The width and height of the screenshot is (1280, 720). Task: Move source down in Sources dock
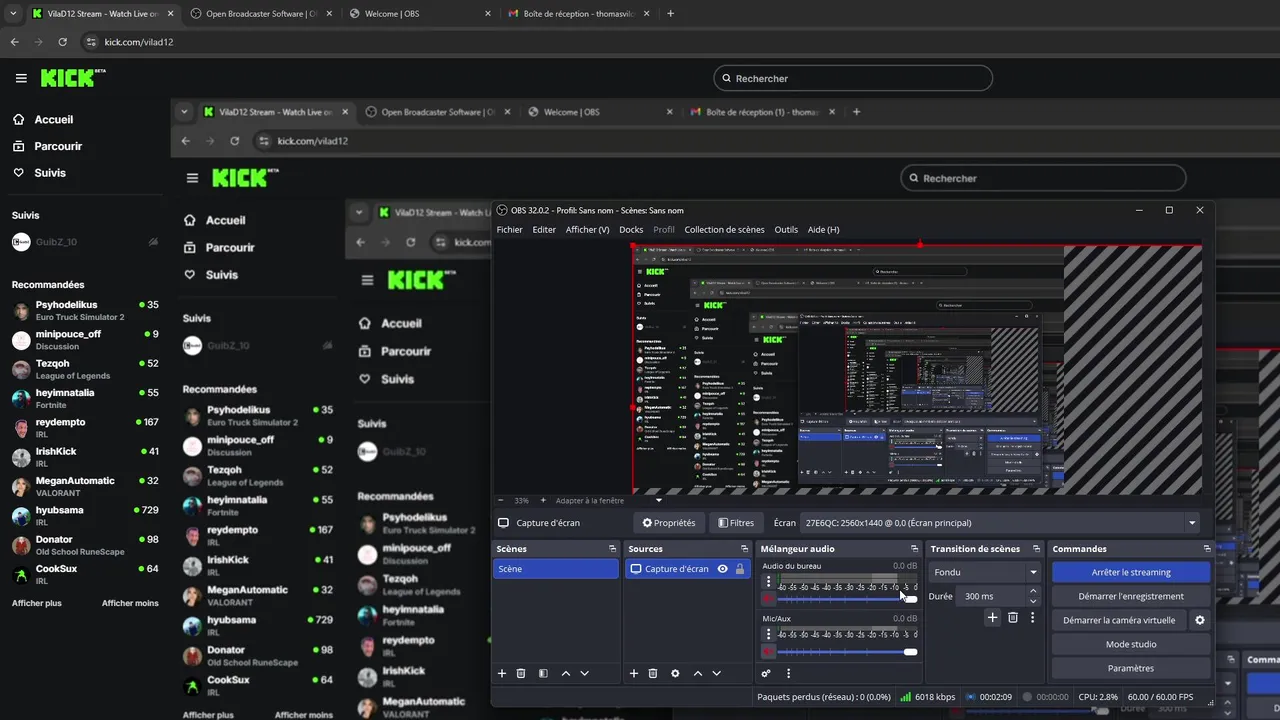pos(716,673)
